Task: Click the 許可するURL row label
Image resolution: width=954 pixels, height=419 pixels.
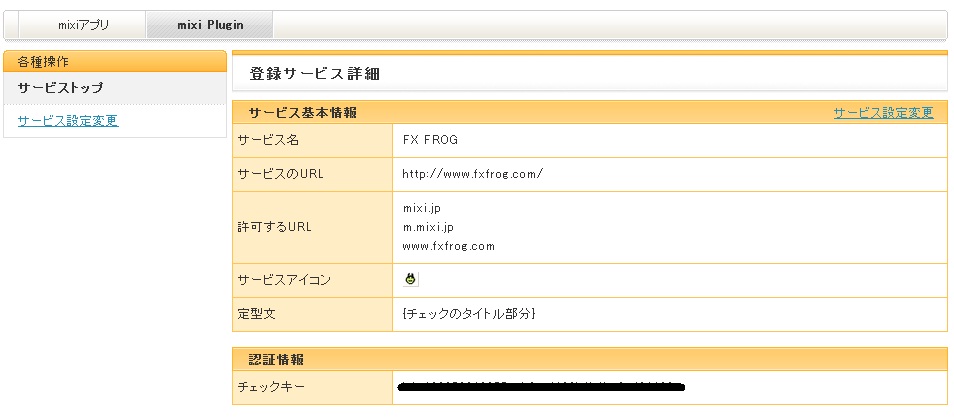Action: 274,227
